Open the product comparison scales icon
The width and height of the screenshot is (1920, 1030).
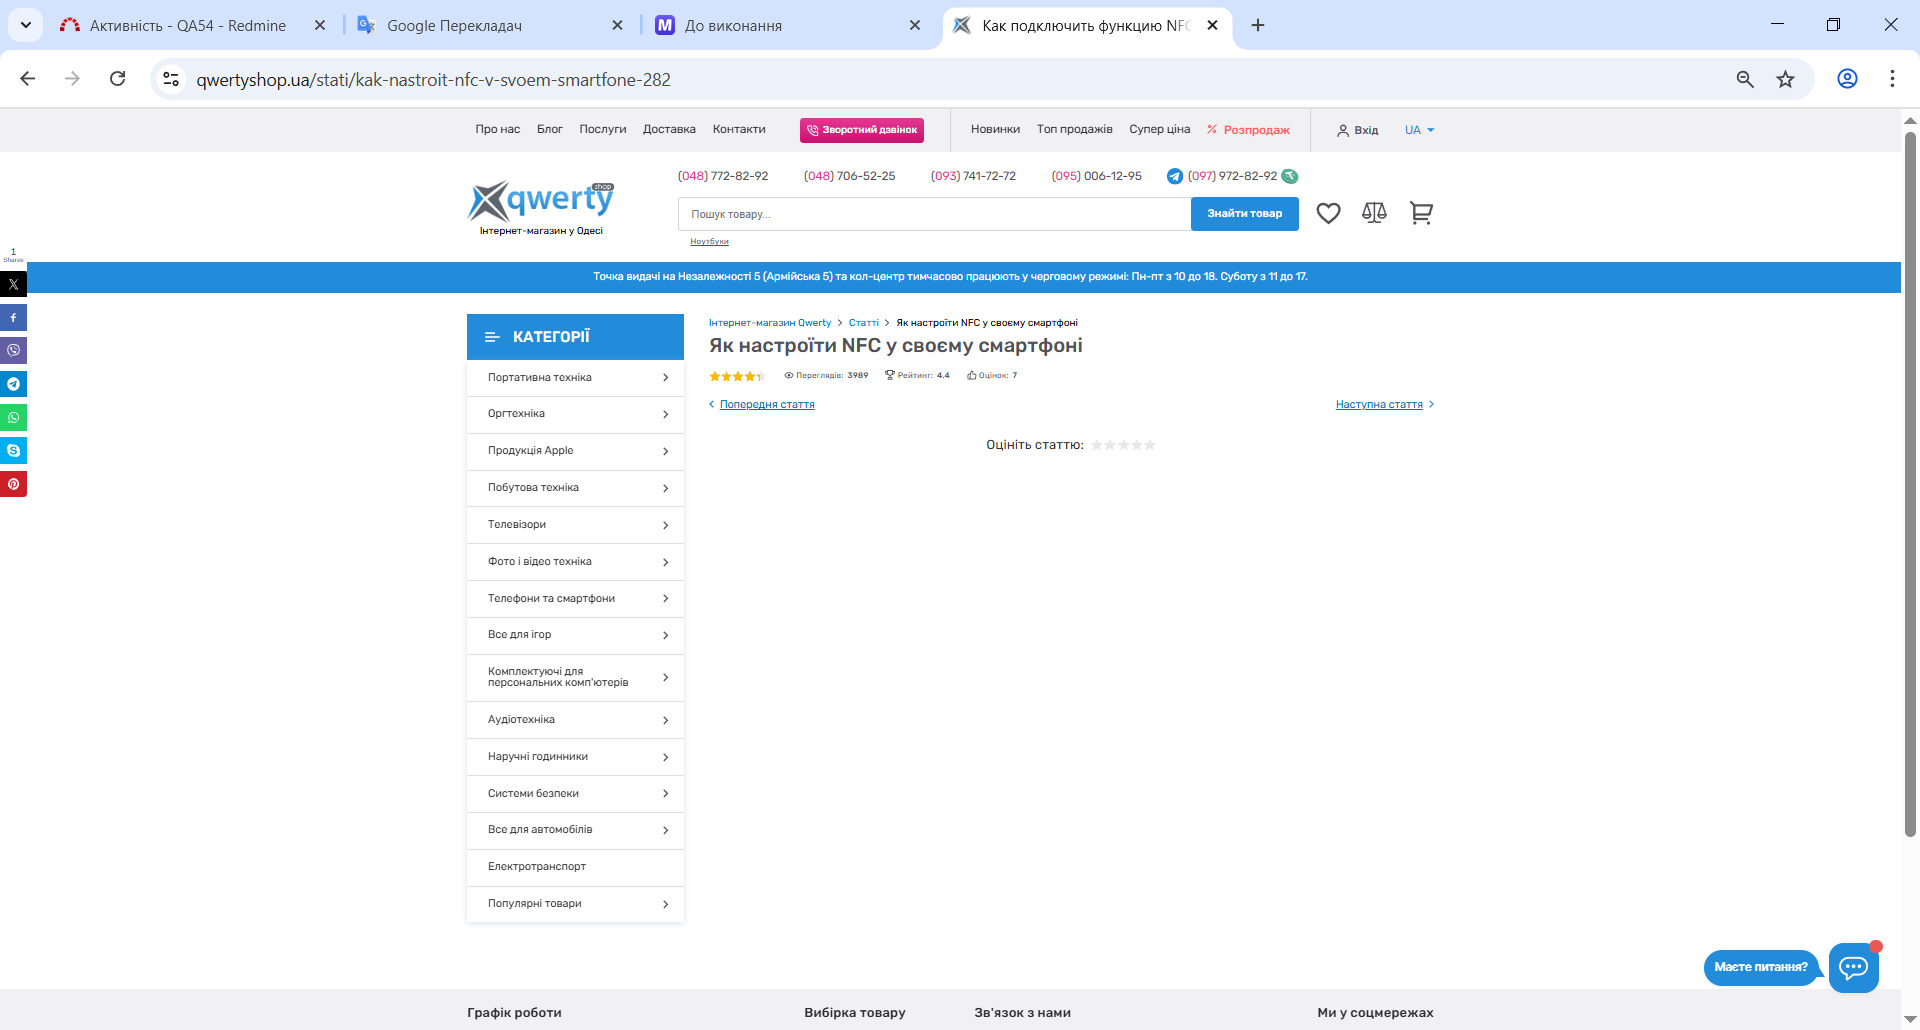[x=1374, y=213]
